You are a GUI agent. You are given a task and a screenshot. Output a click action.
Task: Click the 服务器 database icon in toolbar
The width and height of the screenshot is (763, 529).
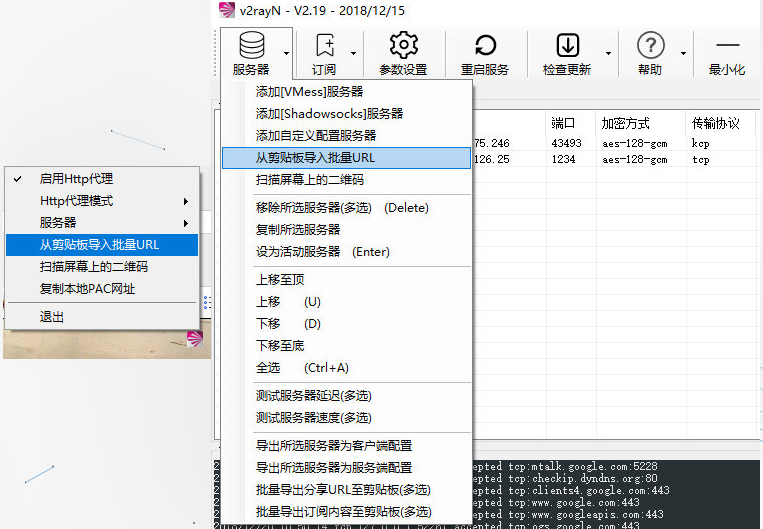(x=252, y=45)
